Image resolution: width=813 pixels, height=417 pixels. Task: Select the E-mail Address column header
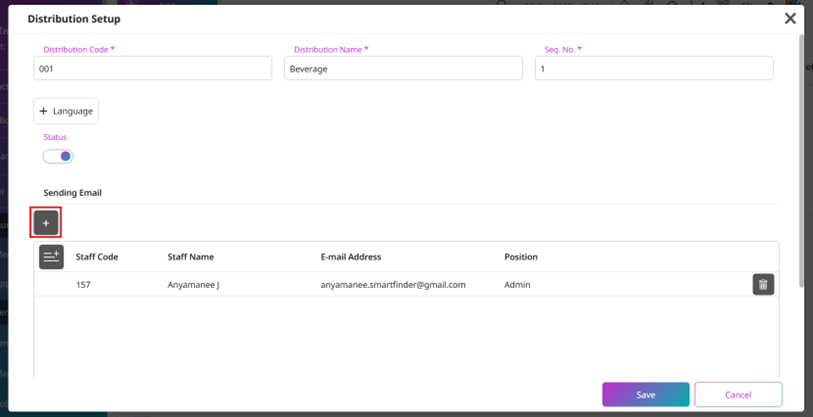351,257
